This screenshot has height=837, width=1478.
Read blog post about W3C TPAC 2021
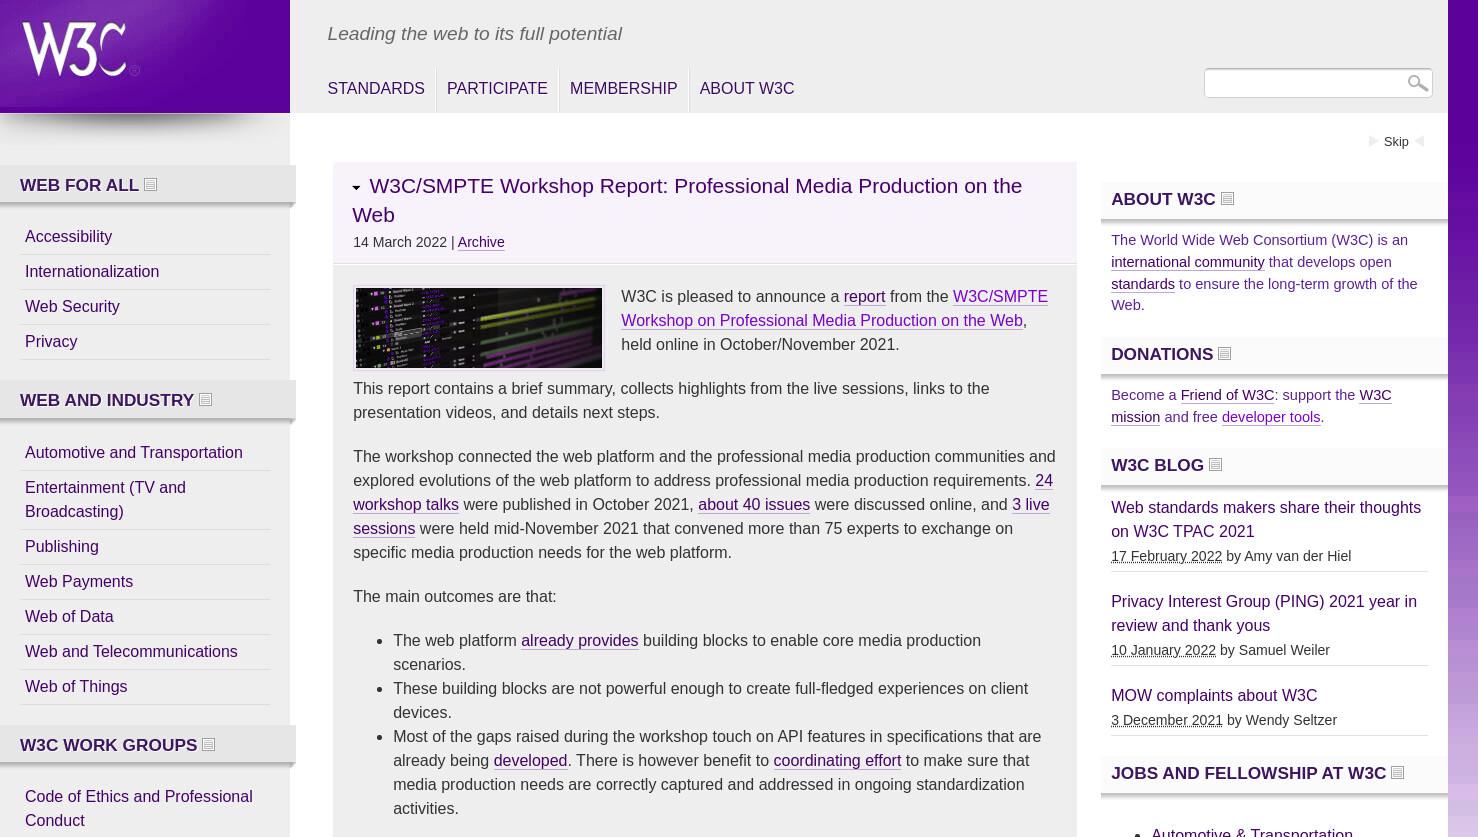click(x=1266, y=520)
